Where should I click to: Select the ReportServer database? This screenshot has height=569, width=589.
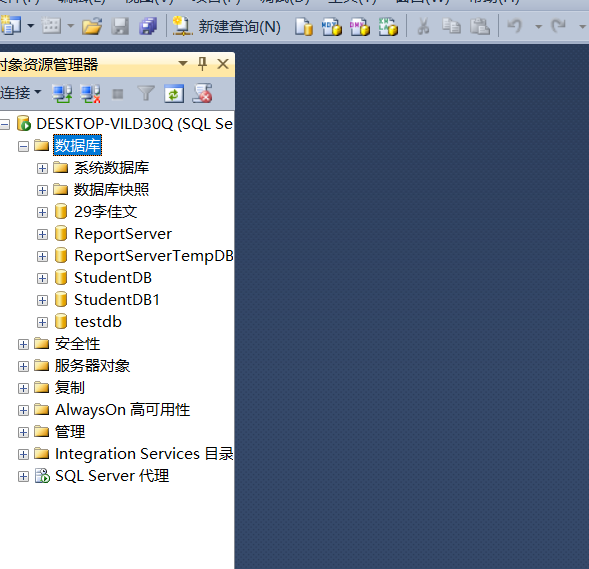coord(123,234)
